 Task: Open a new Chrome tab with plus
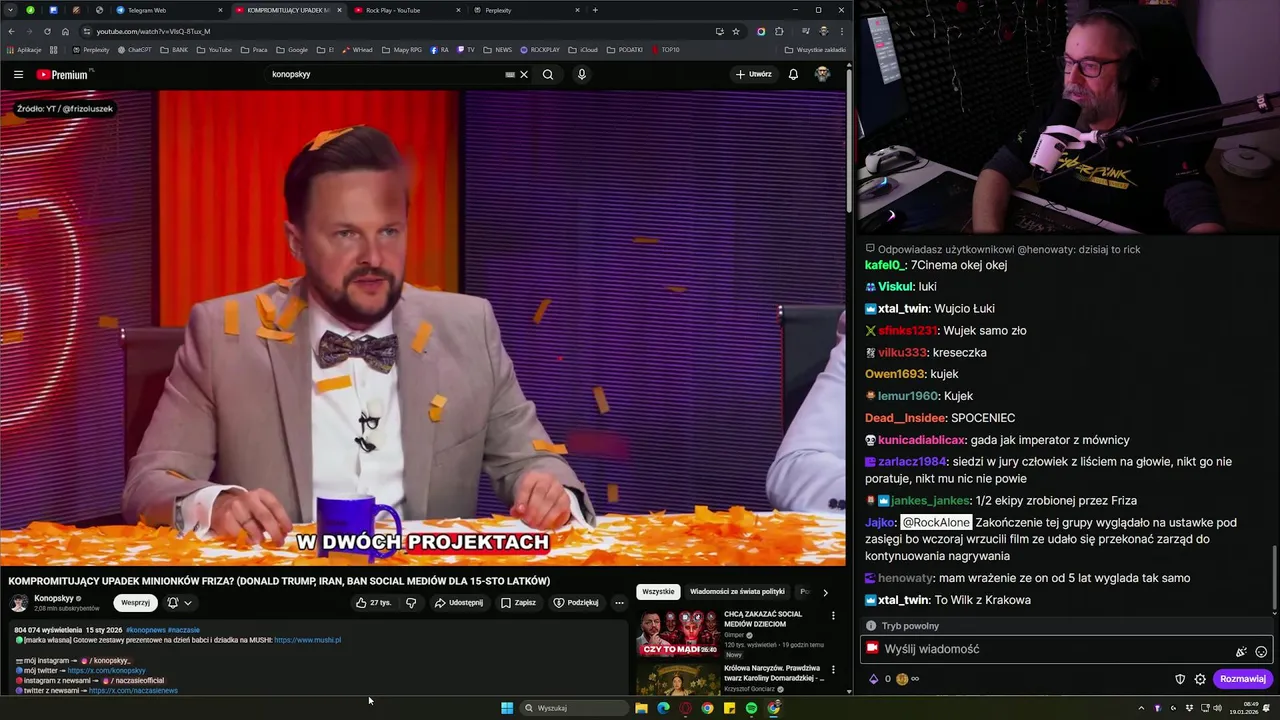coord(595,10)
